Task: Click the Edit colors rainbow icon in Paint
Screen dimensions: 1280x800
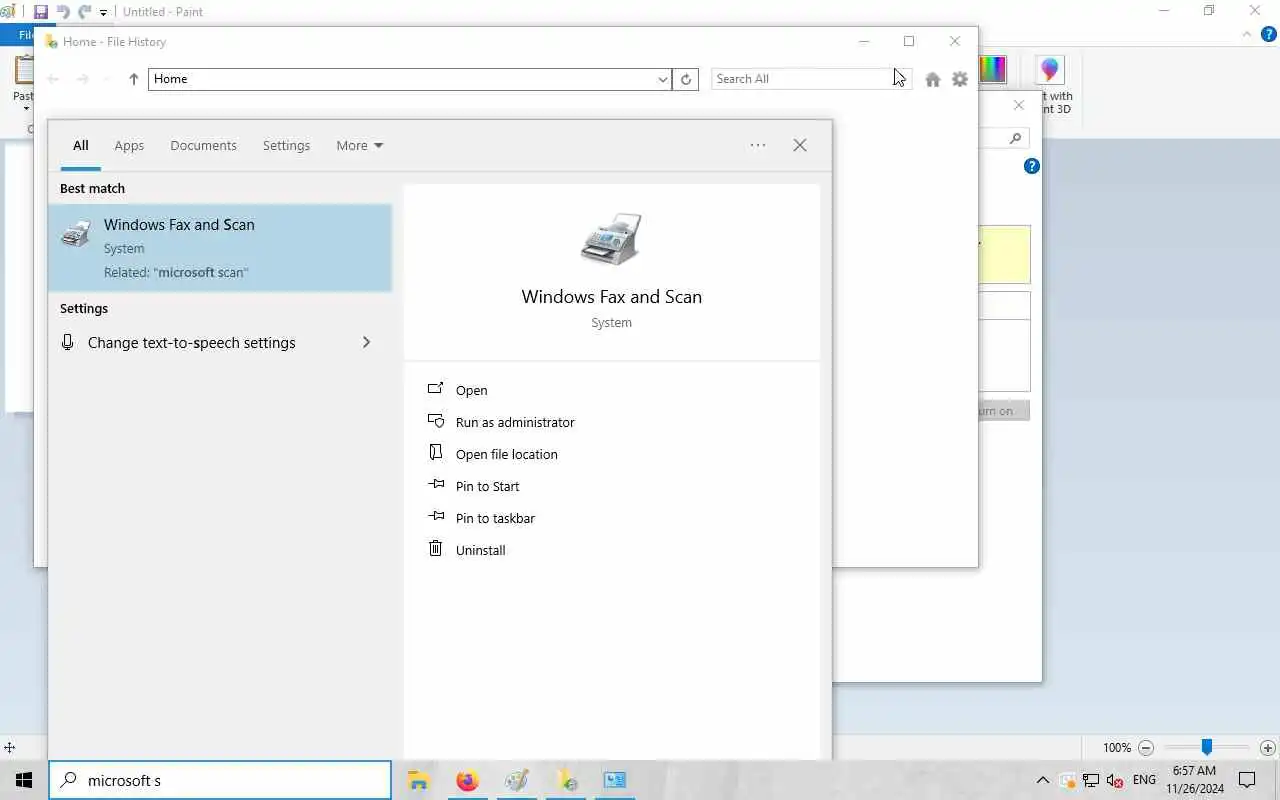Action: pyautogui.click(x=992, y=69)
